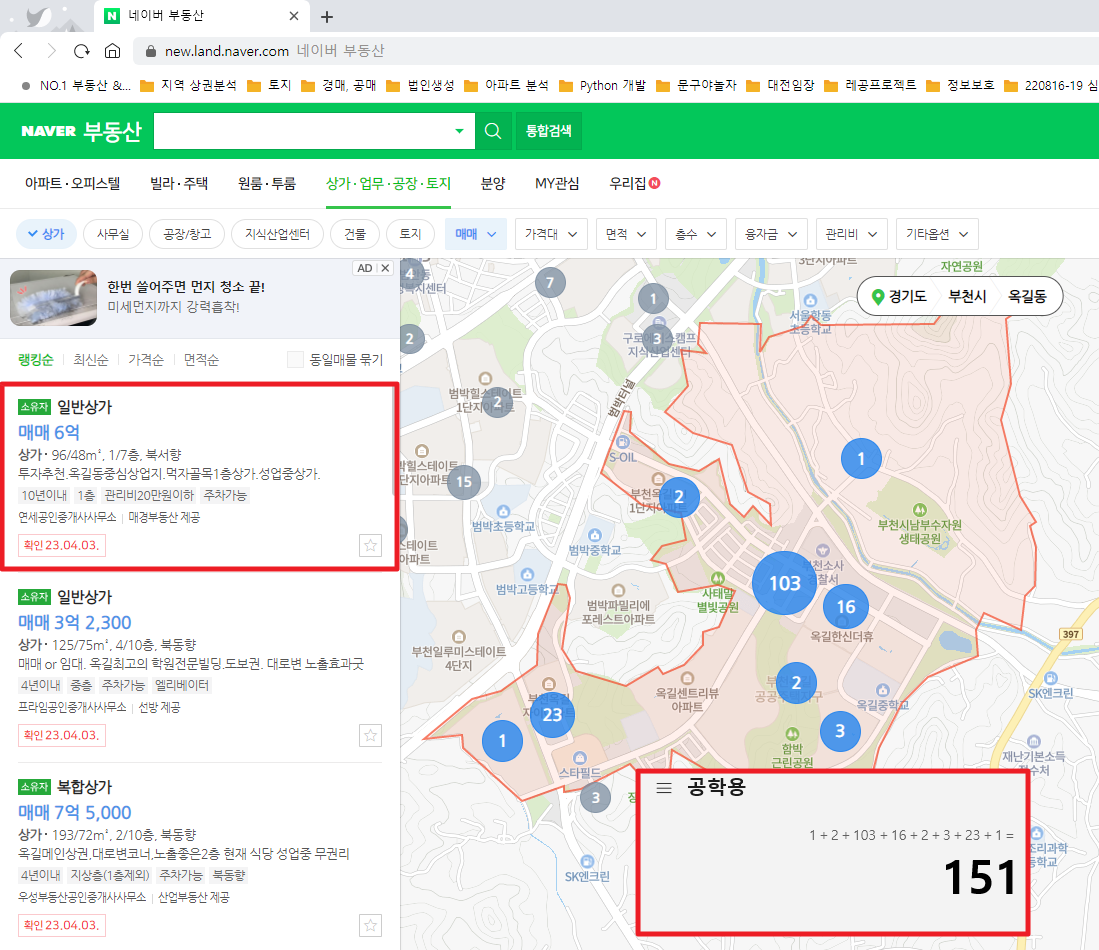Close the ad banner X
Image resolution: width=1099 pixels, height=950 pixels.
pyautogui.click(x=385, y=268)
